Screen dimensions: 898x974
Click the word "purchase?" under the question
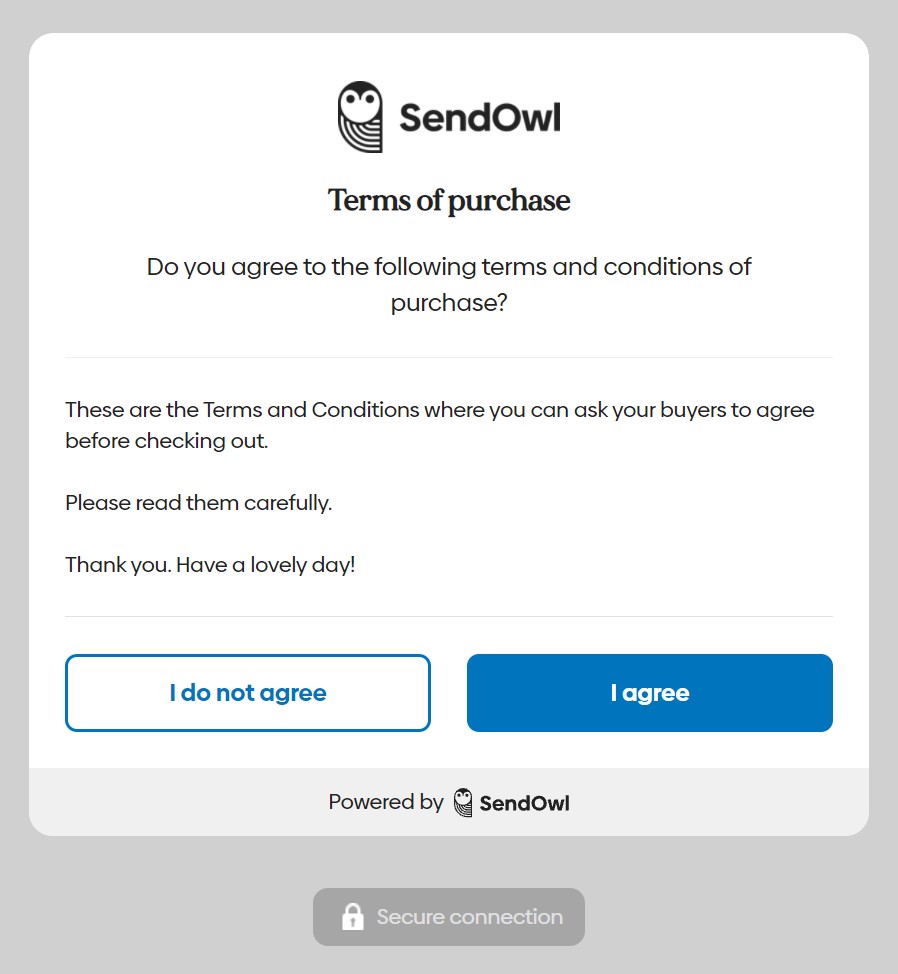click(449, 303)
